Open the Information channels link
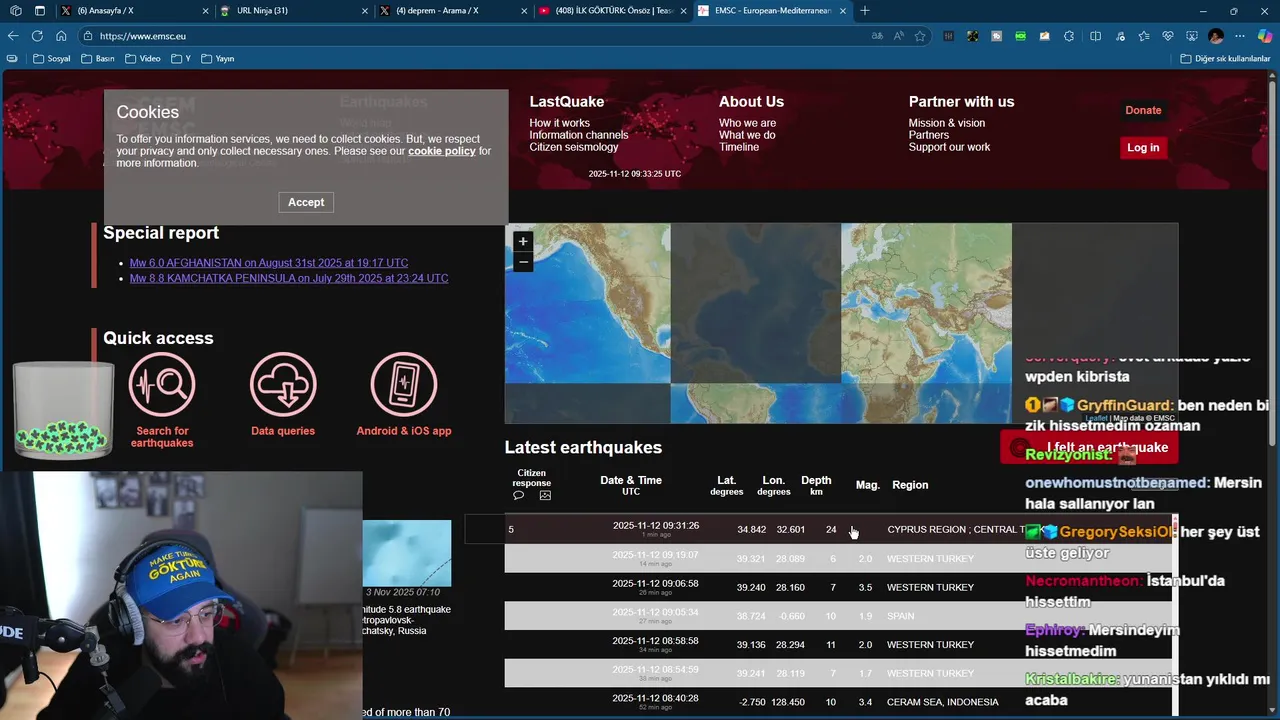This screenshot has height=720, width=1280. tap(579, 135)
